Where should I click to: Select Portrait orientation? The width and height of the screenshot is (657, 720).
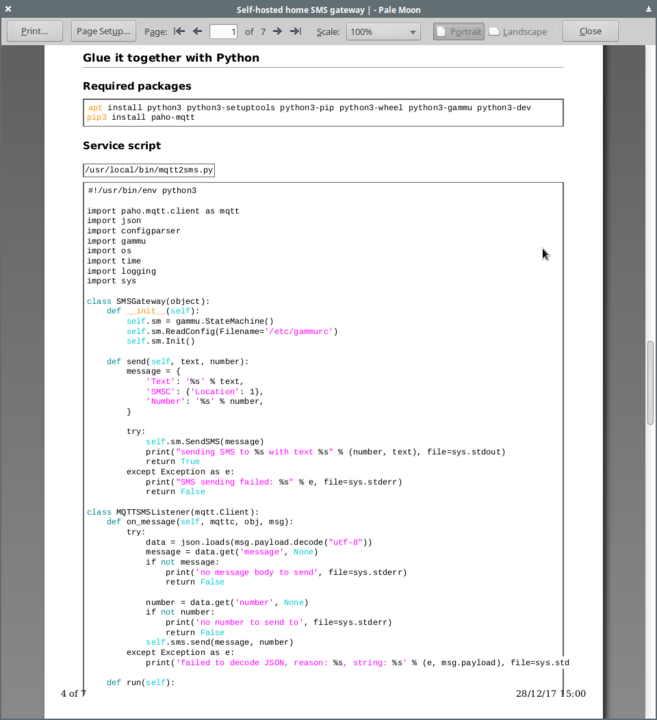(x=458, y=31)
